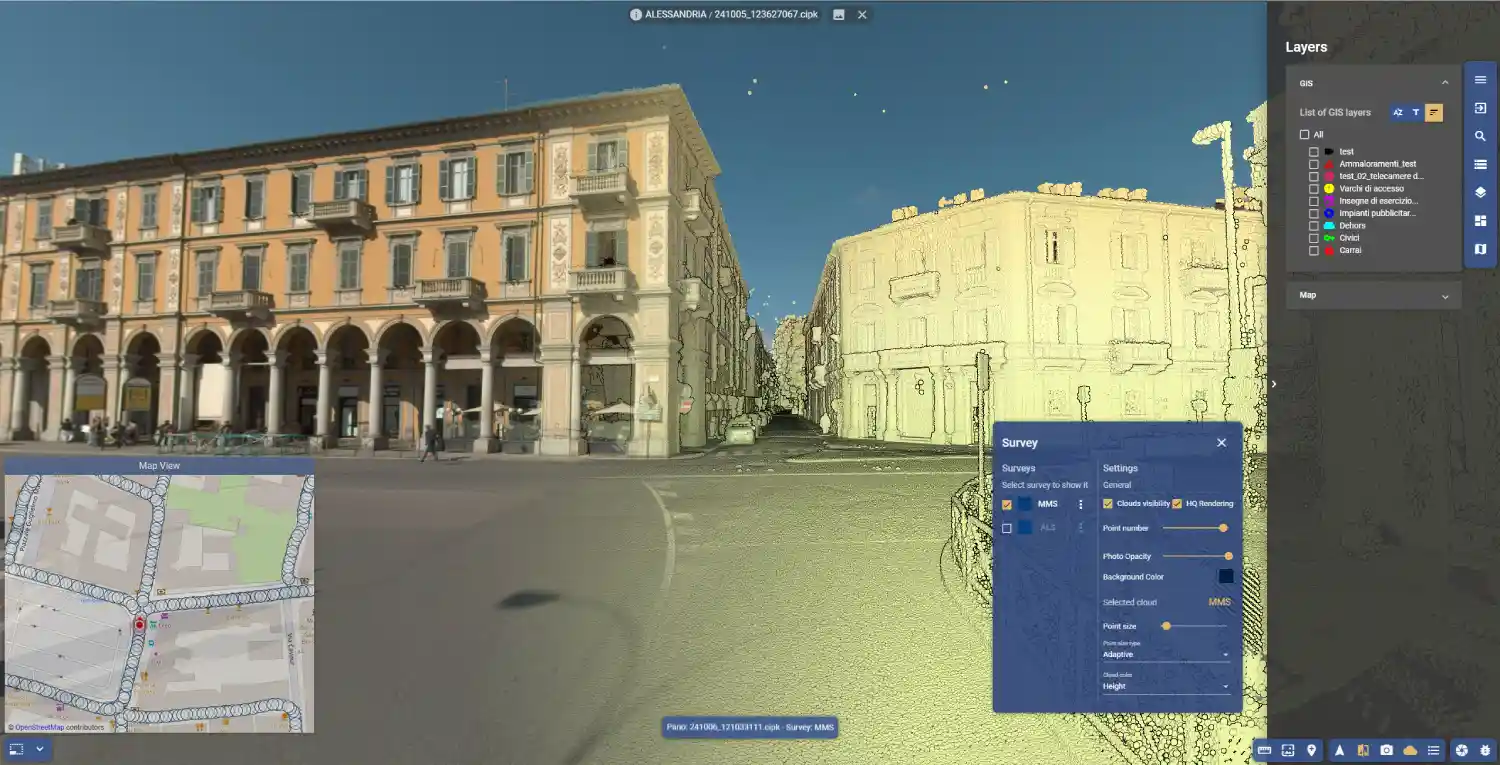Viewport: 1500px width, 765px height.
Task: Sort GIS layers alphabetically with AZ button
Action: [1398, 113]
